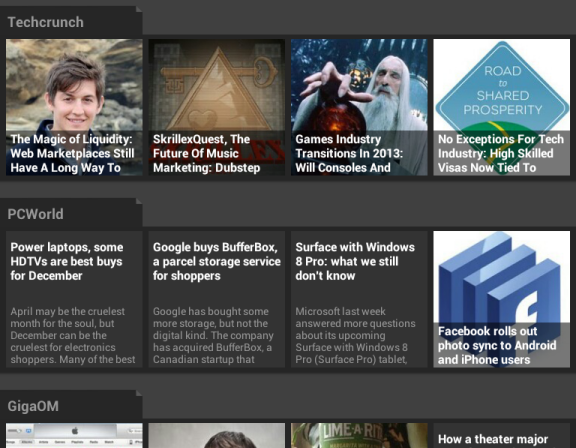Open 'Power laptops, some HDTVs' article
Viewport: 576px width, 448px height.
click(74, 299)
